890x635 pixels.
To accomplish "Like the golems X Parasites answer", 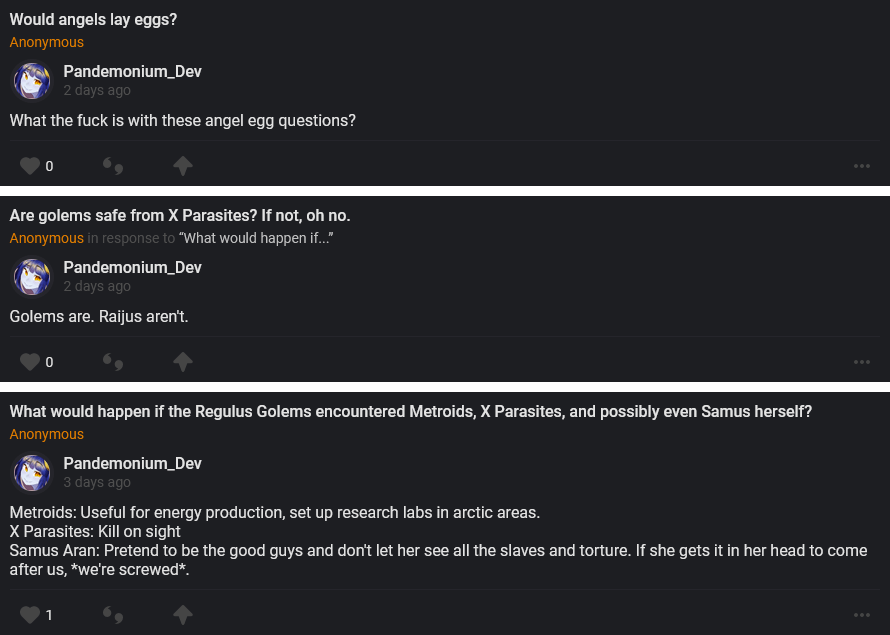I will pos(30,362).
